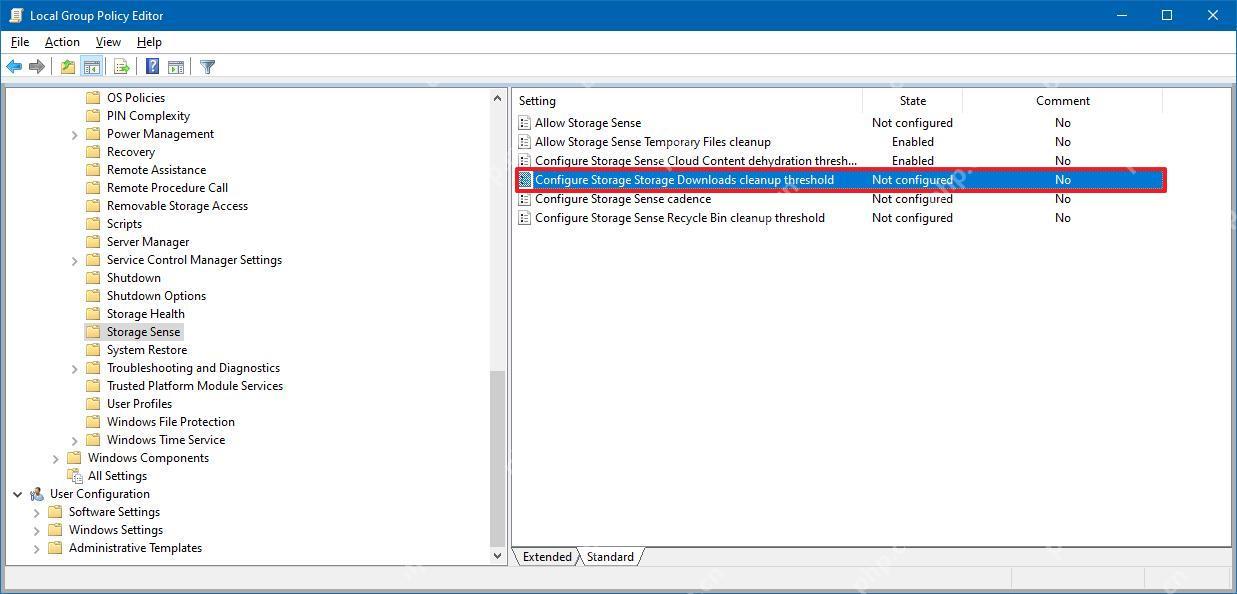Click the System Restore folder icon
This screenshot has height=594, width=1237.
click(93, 350)
